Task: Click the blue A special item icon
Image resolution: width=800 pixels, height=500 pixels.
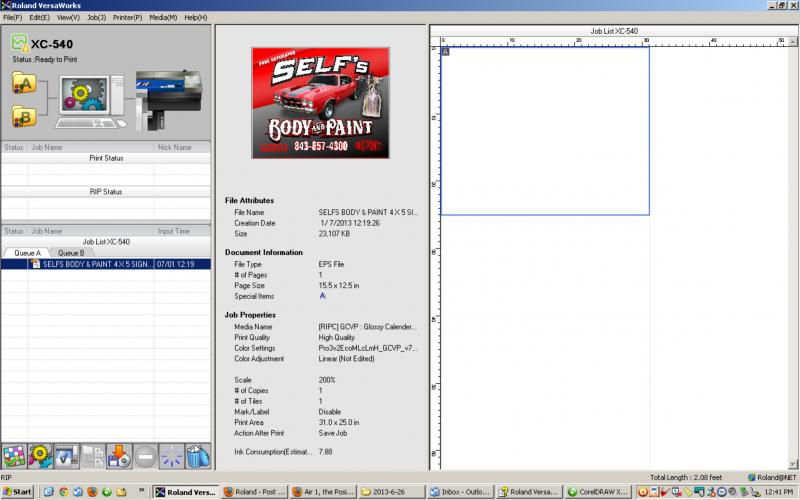Action: [x=322, y=296]
